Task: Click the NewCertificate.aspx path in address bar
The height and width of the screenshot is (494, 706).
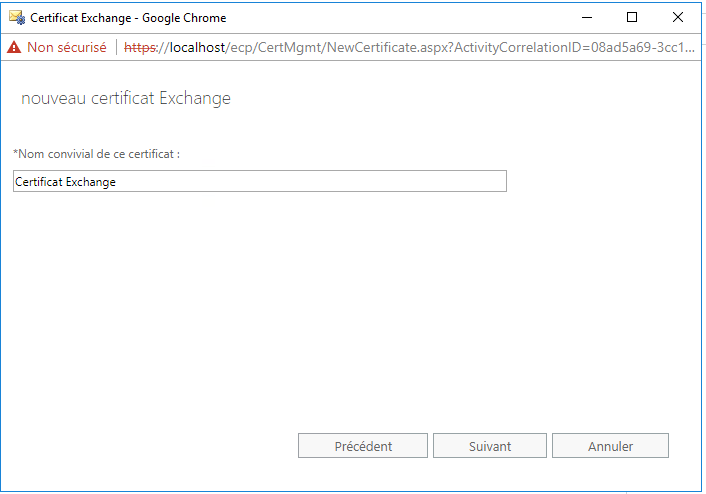Action: point(388,47)
